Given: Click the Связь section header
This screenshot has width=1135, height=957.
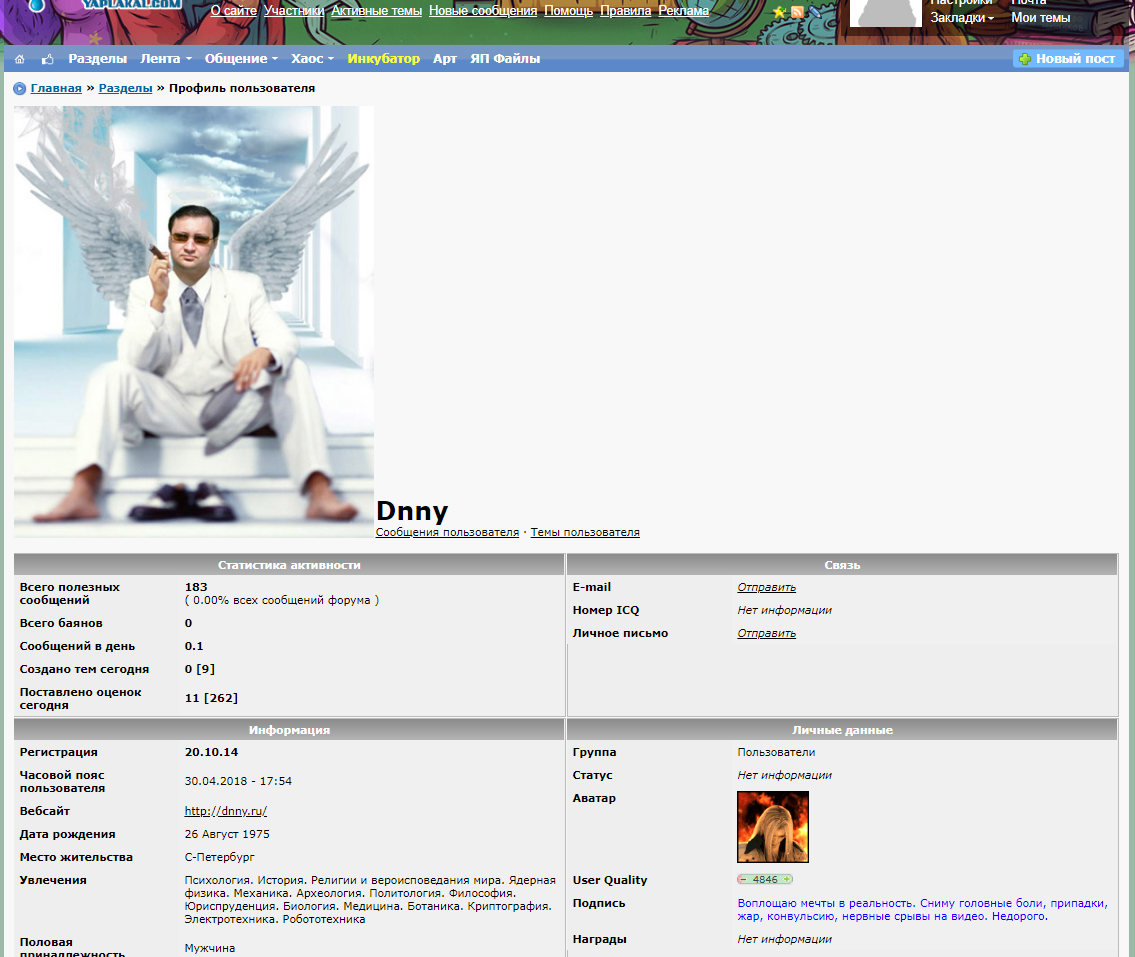Looking at the screenshot, I should click(843, 565).
